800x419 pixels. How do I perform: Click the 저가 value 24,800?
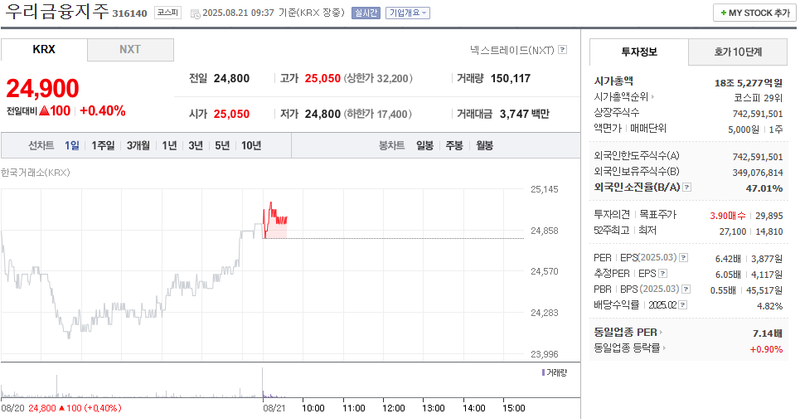[322, 114]
